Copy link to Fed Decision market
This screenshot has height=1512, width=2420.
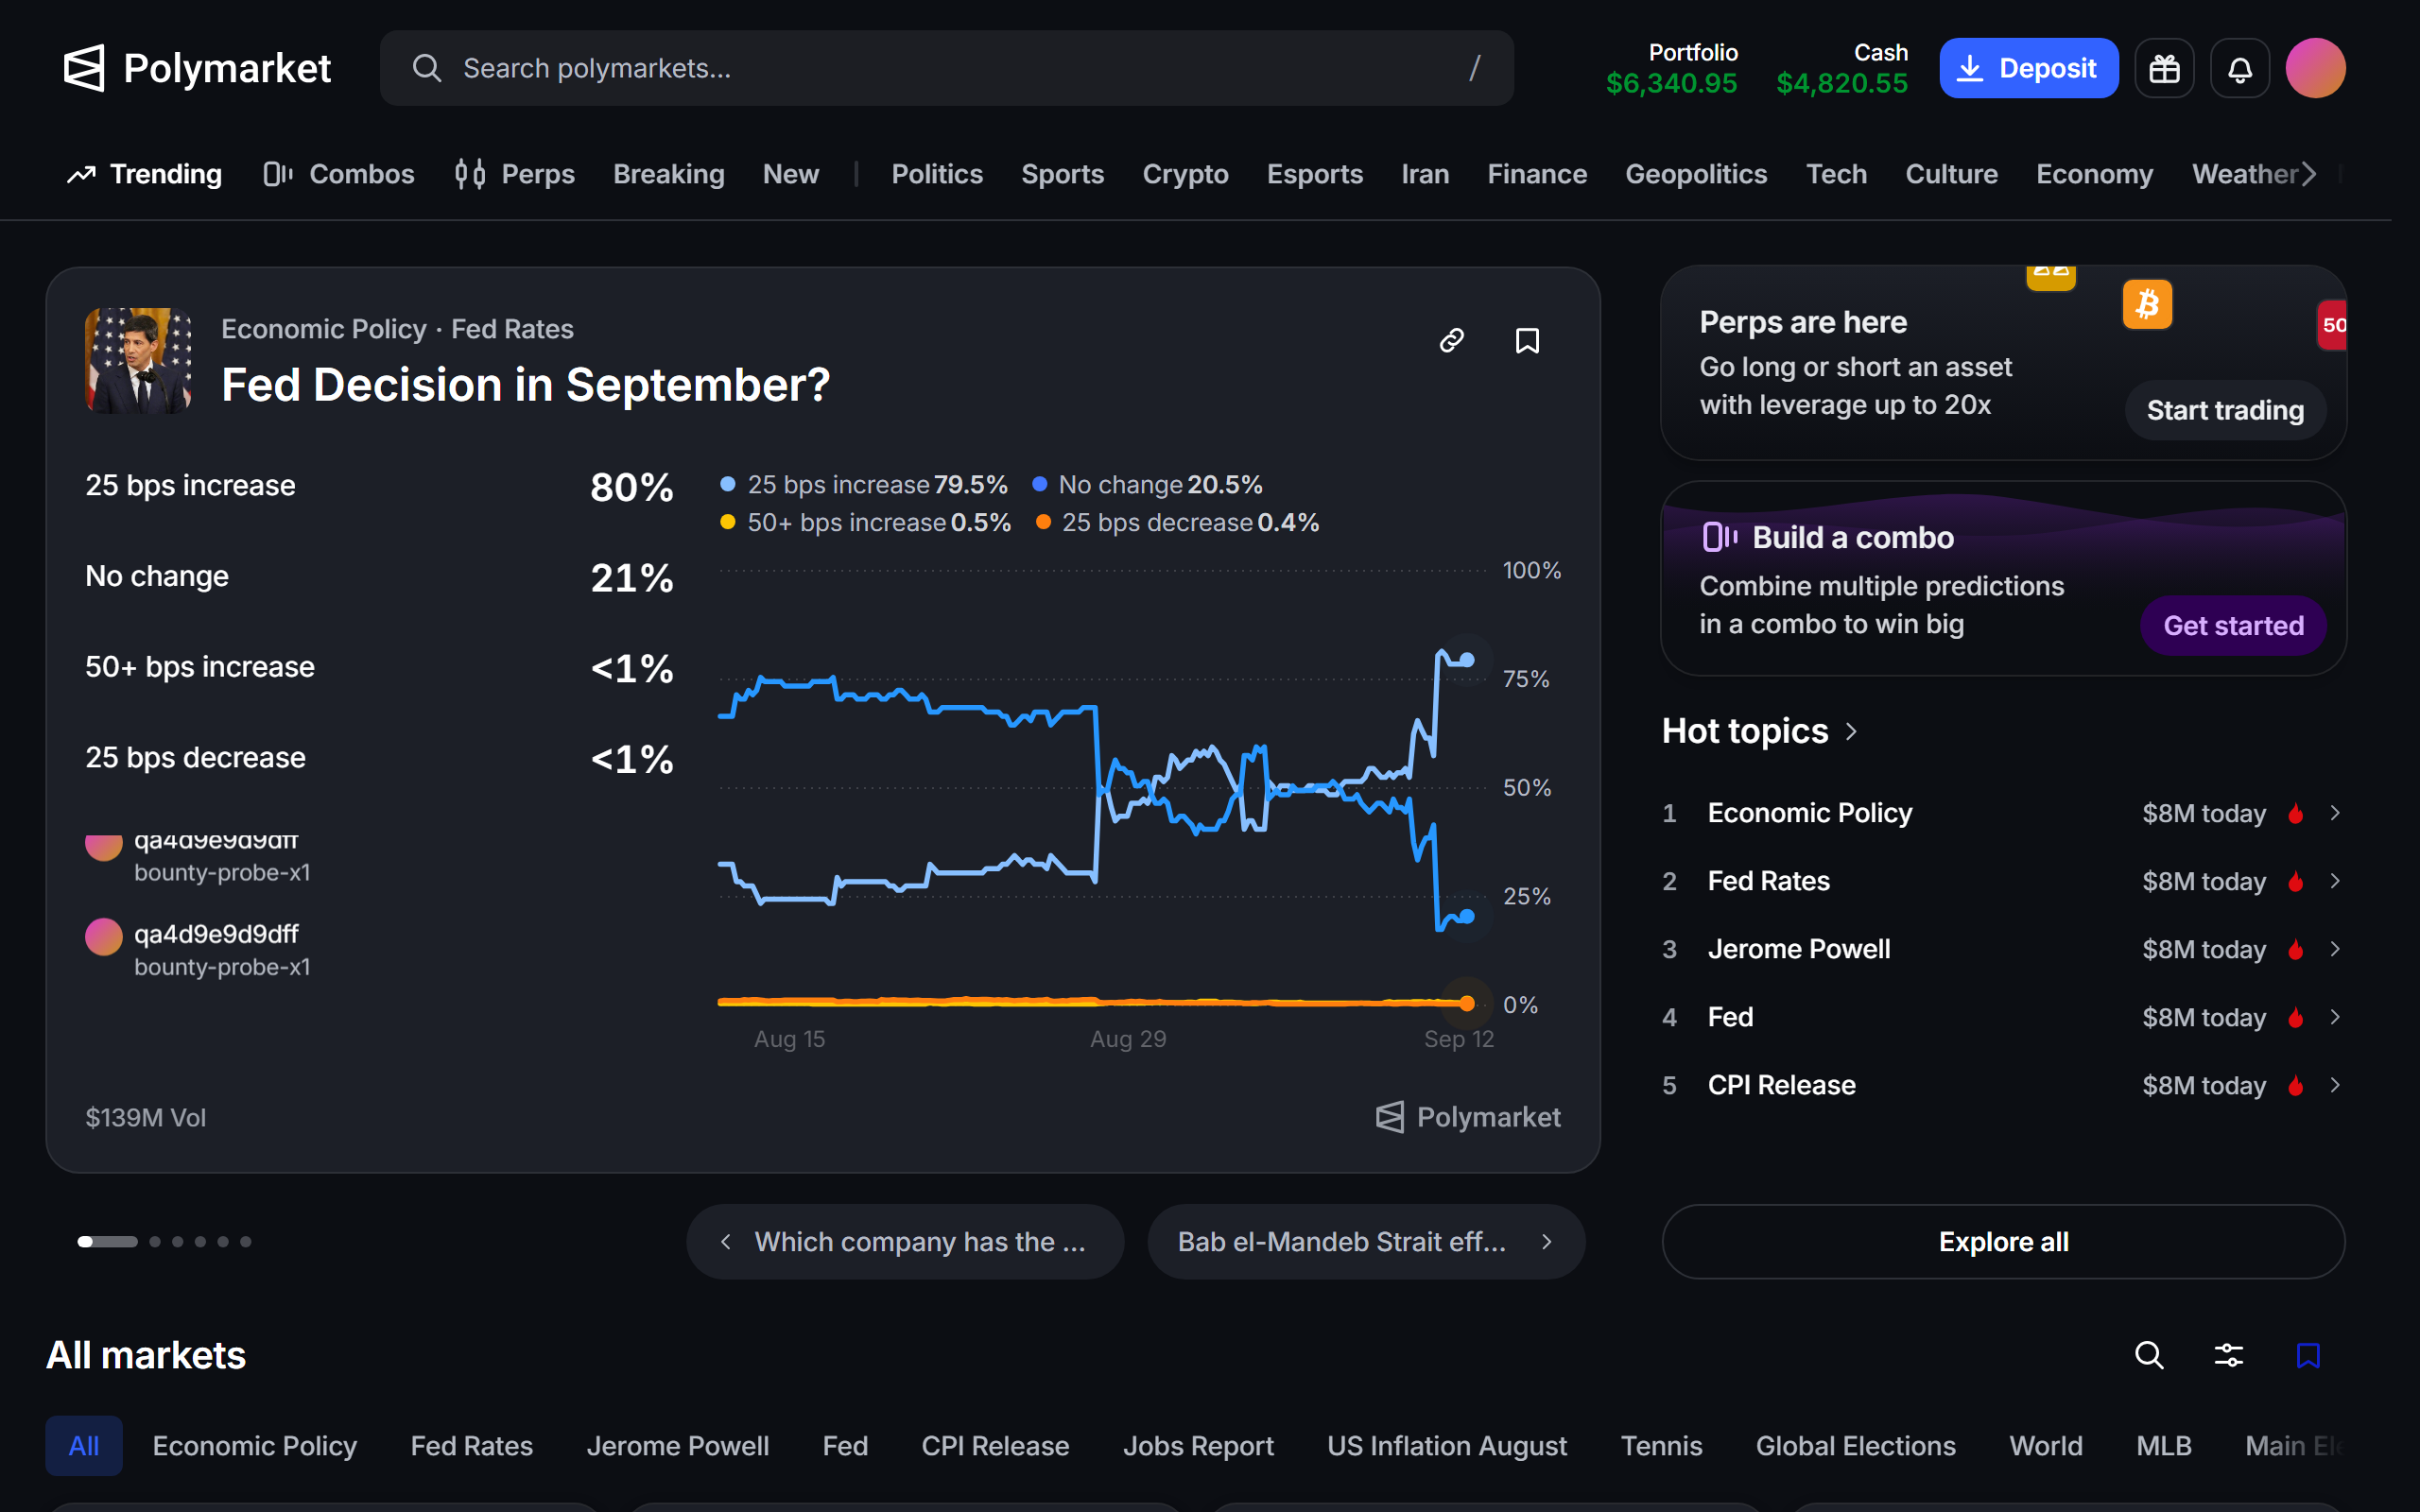point(1452,341)
